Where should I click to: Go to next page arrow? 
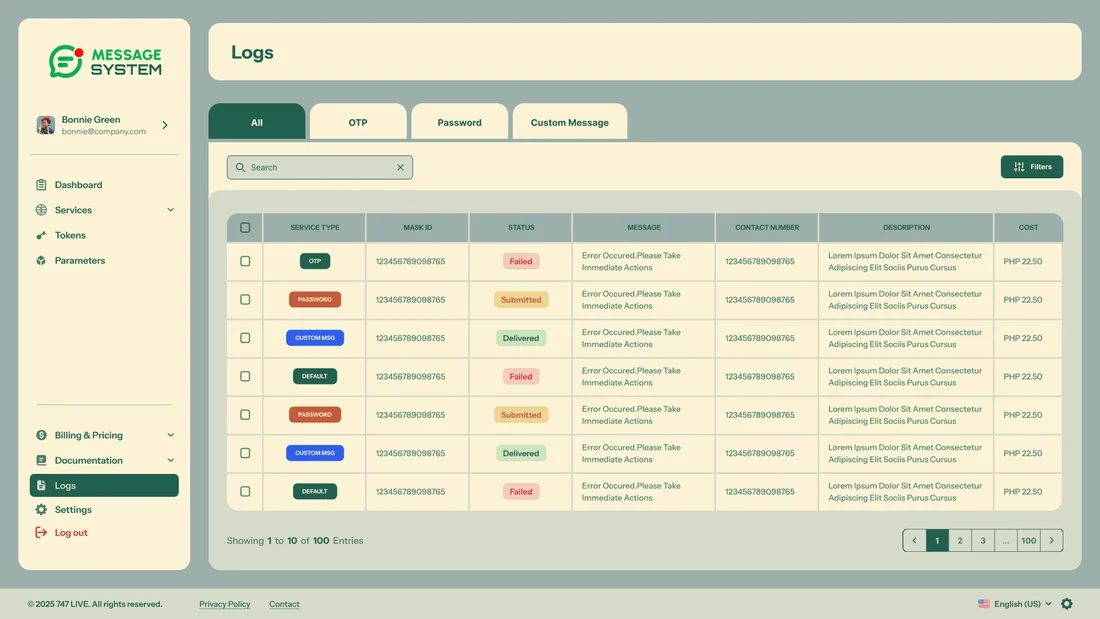coord(1052,540)
